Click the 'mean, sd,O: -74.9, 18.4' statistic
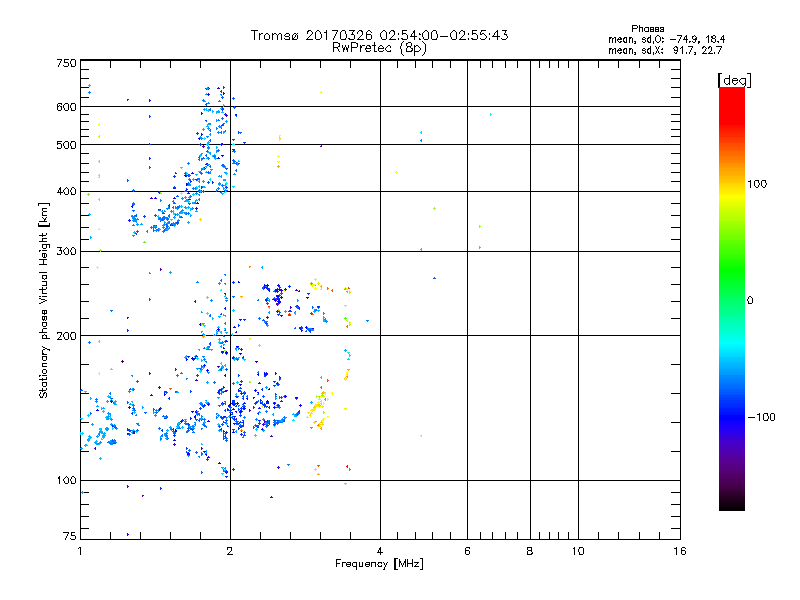This screenshot has height=600, width=800. (x=666, y=39)
